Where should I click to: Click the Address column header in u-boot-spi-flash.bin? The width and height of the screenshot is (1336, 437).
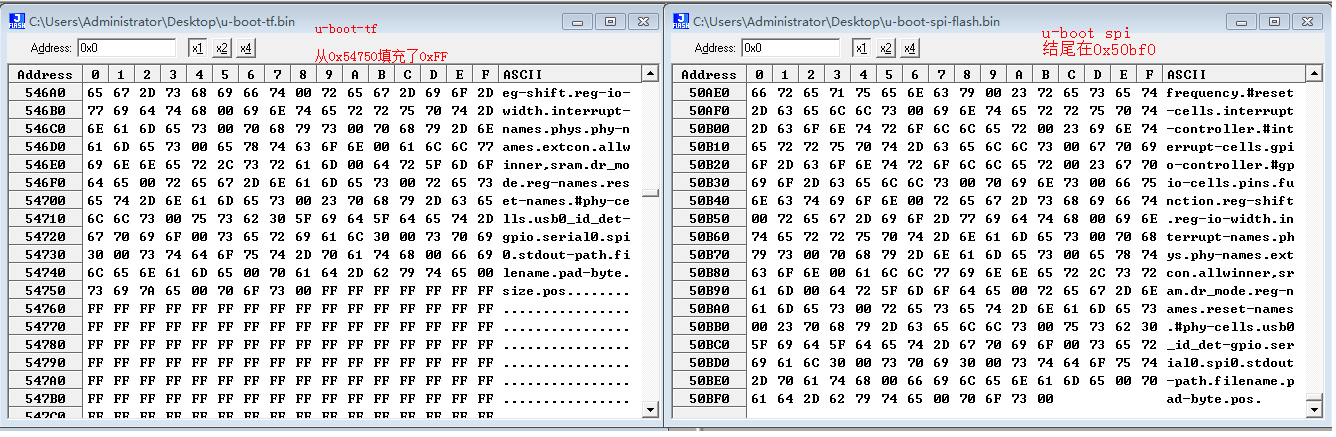[709, 74]
